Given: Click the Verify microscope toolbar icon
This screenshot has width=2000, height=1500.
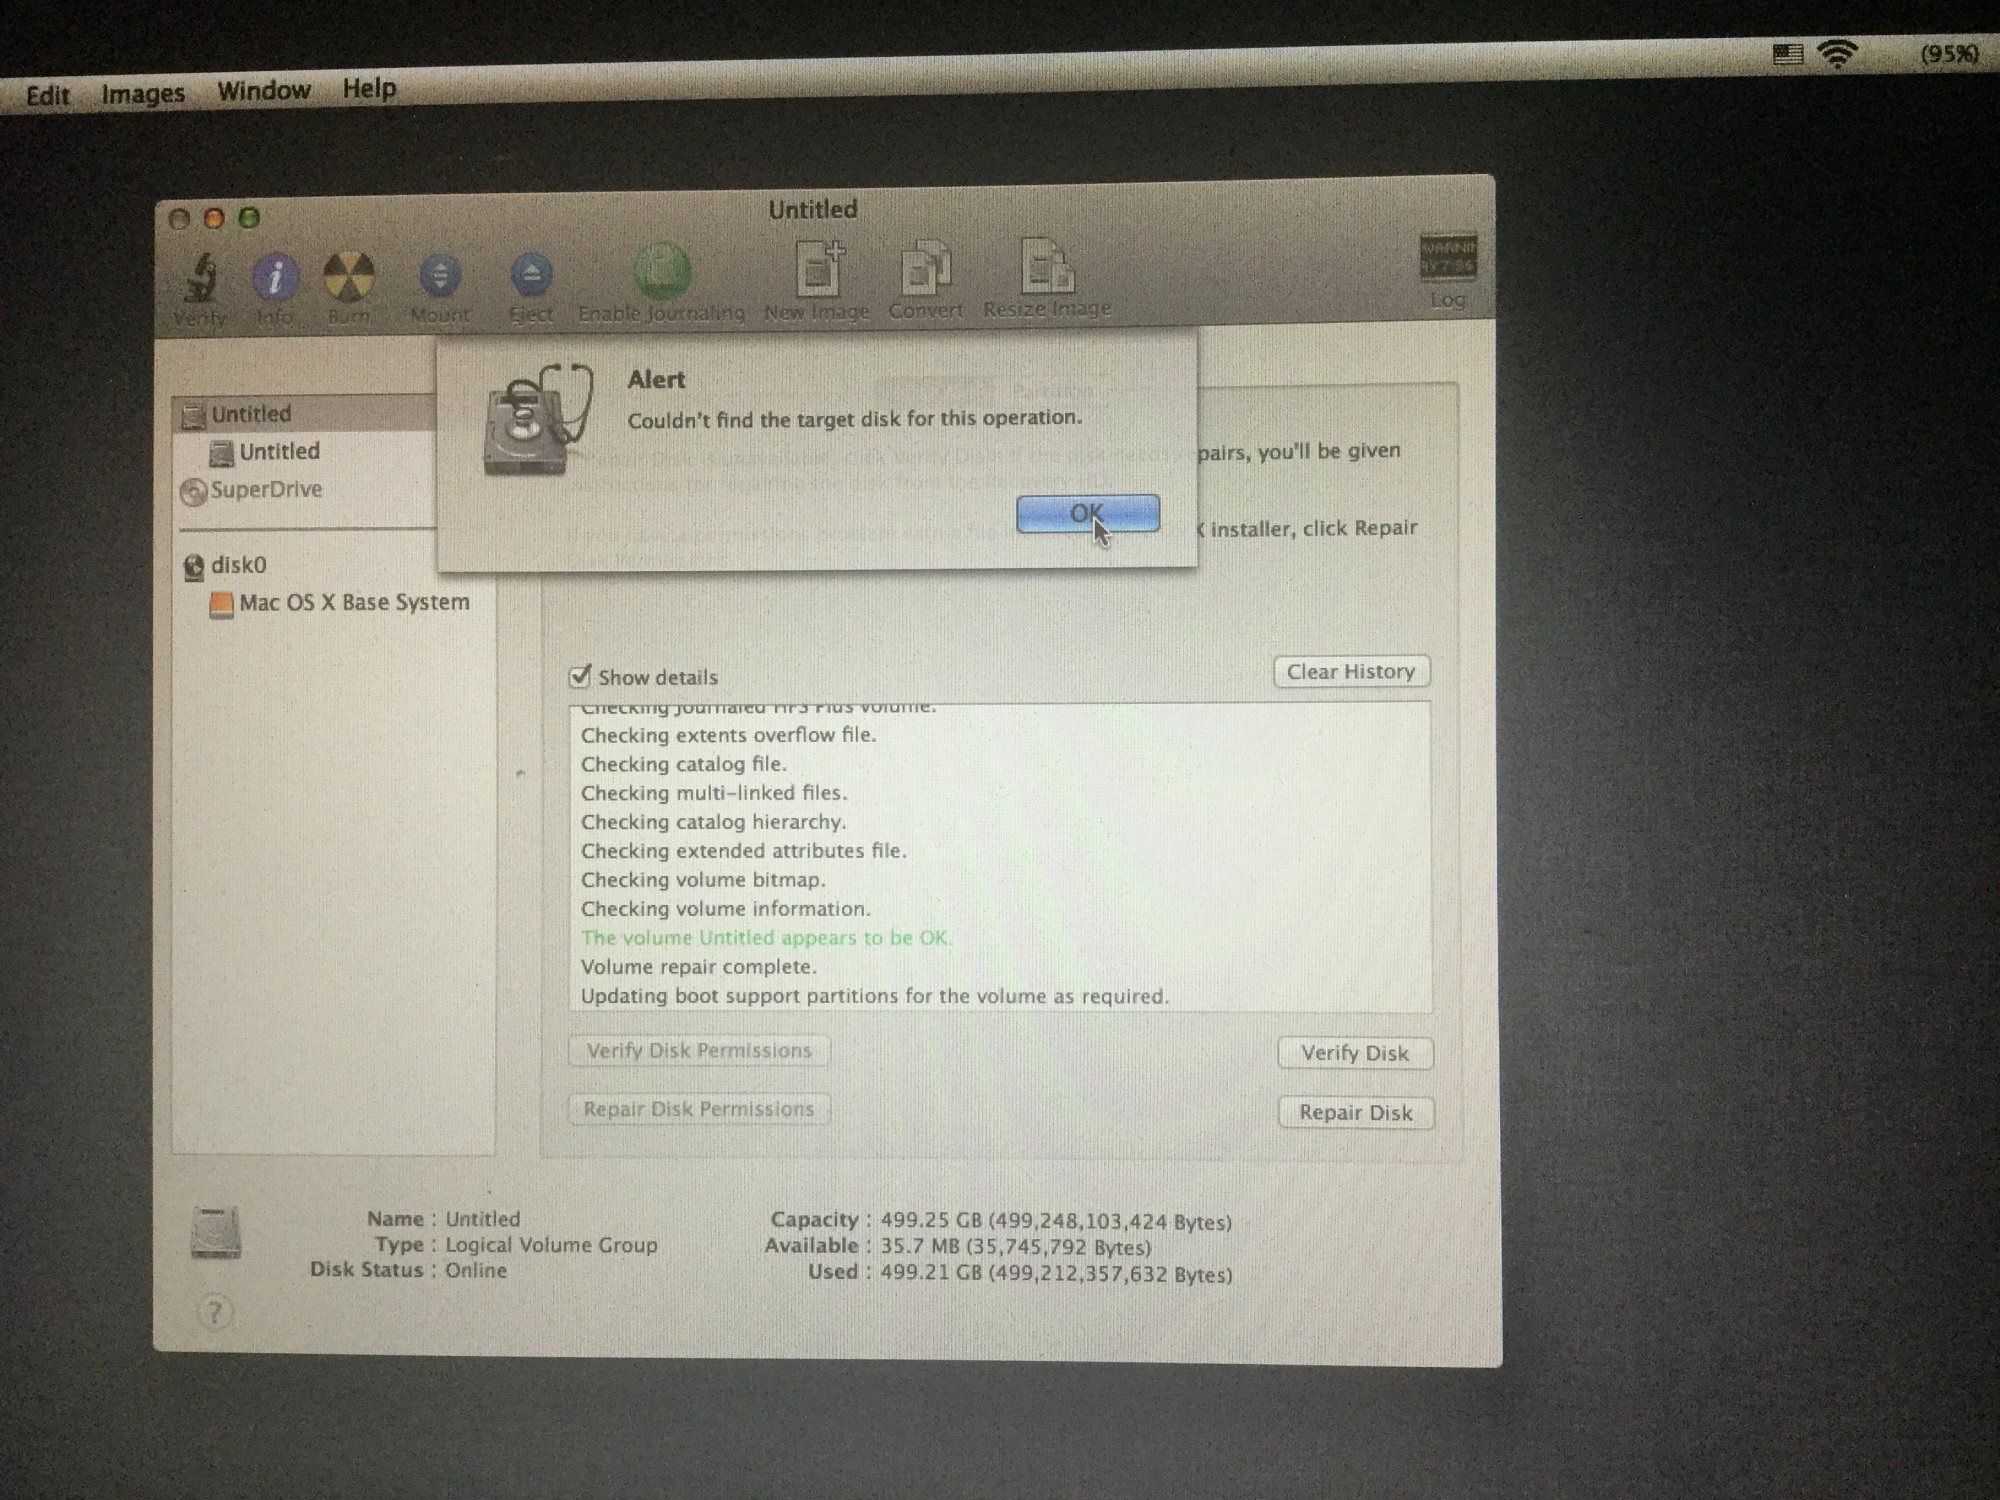Looking at the screenshot, I should click(201, 279).
